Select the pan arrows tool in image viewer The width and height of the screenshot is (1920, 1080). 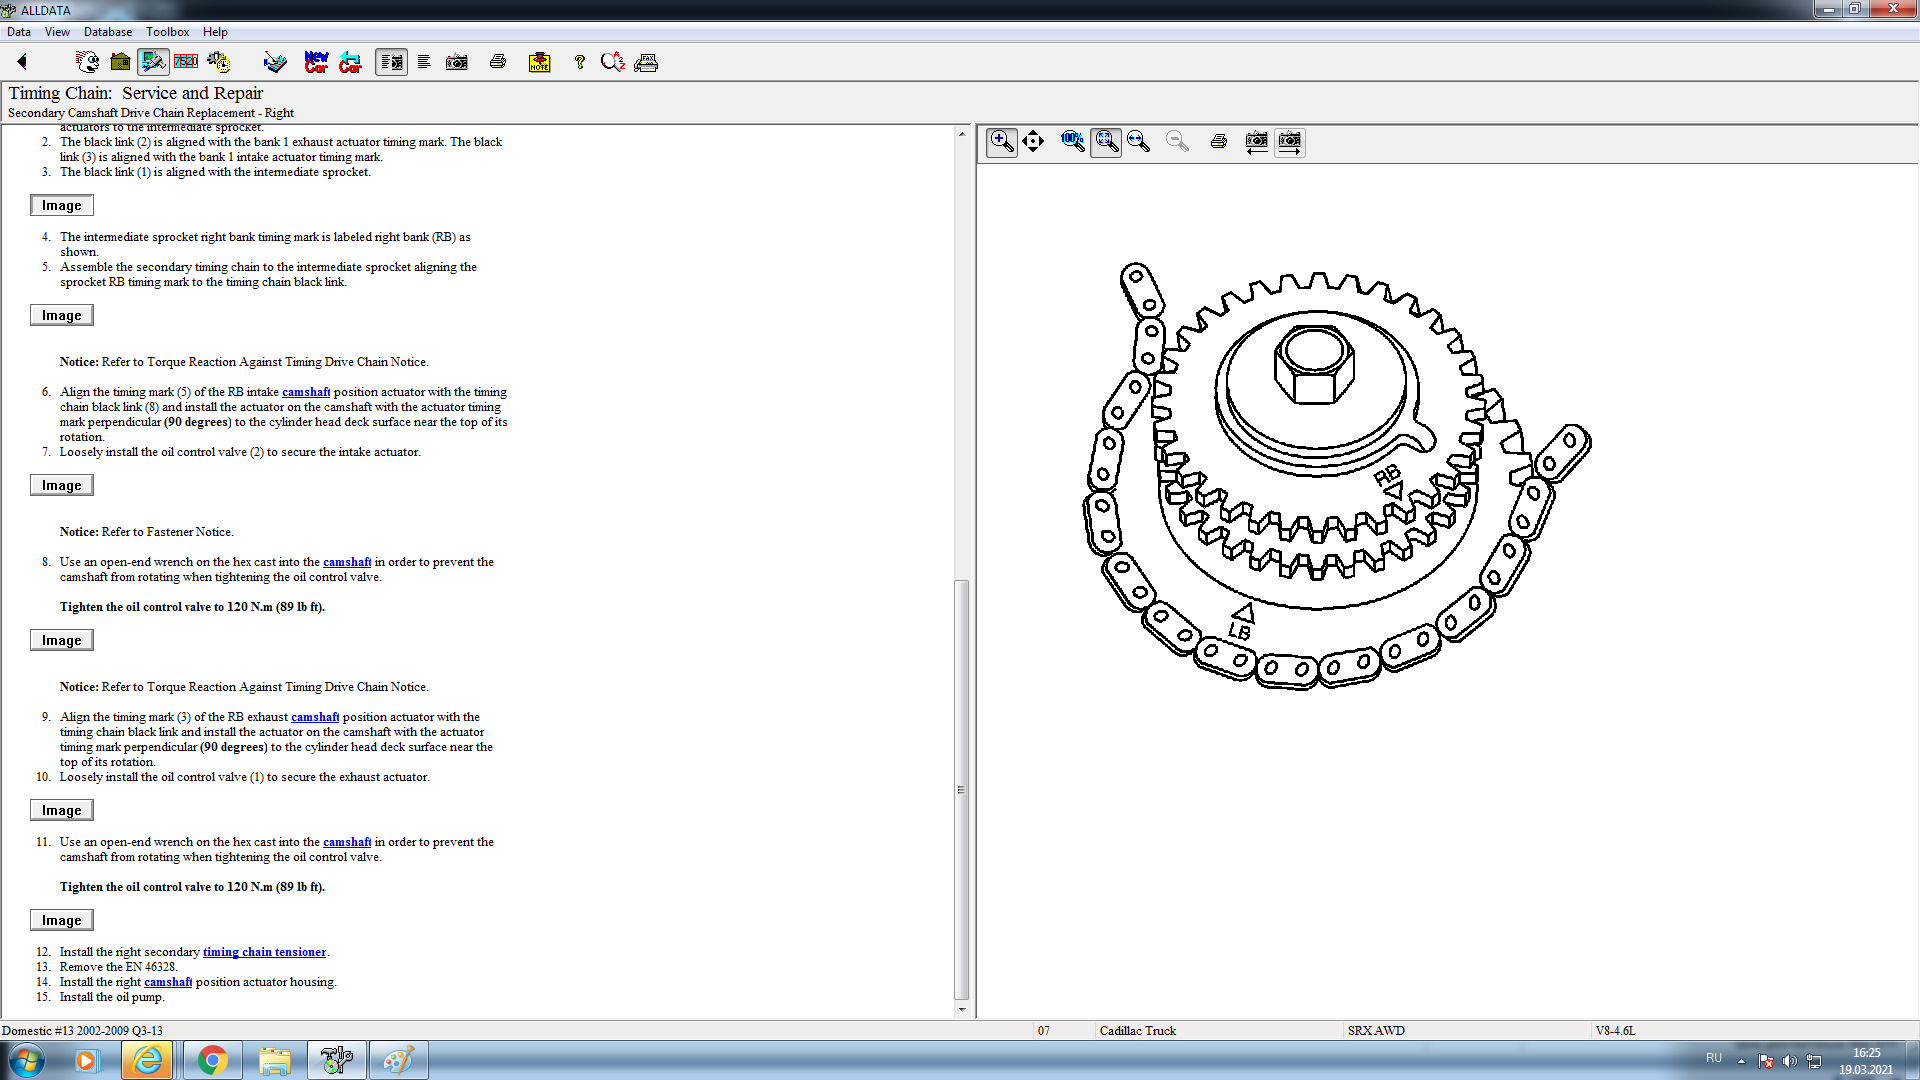pos(1033,142)
